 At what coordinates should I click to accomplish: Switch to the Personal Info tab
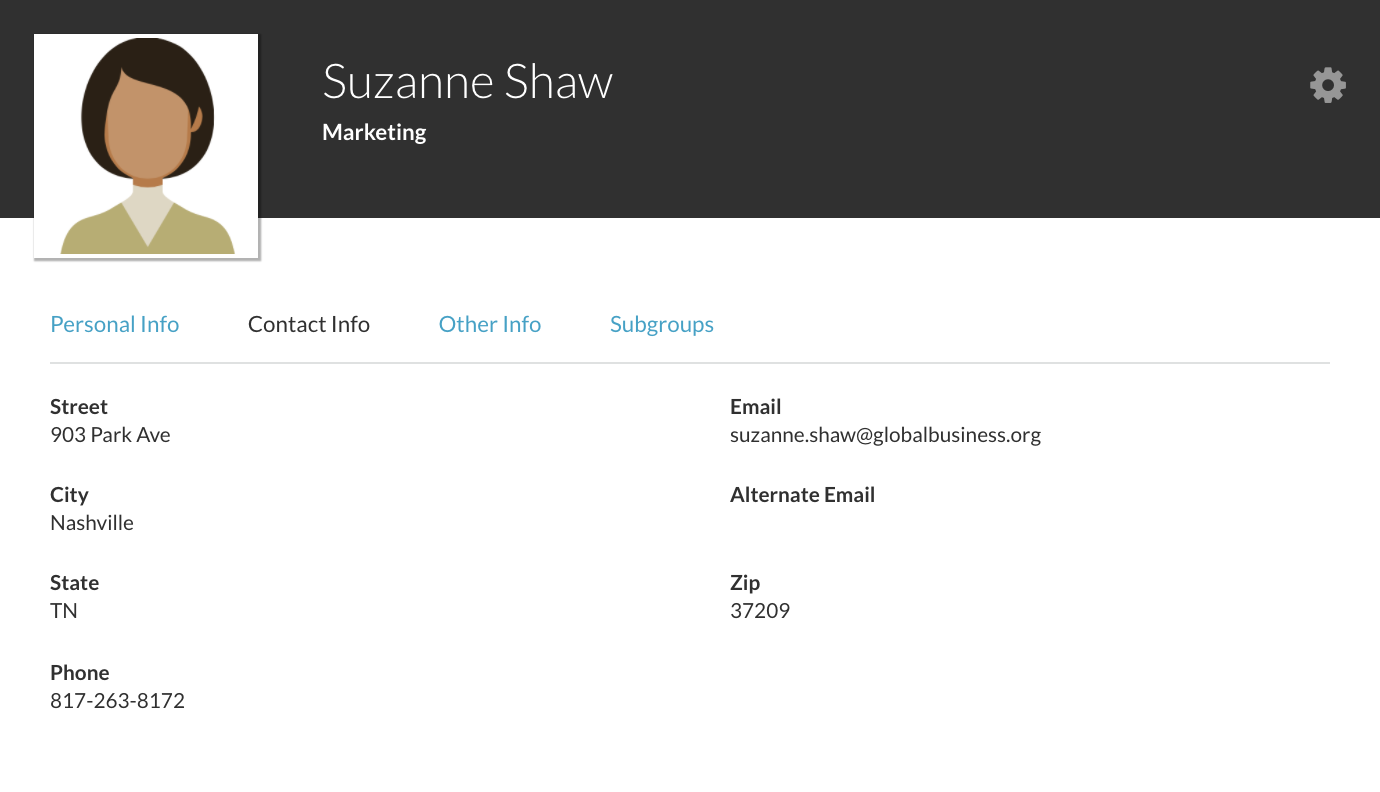point(115,324)
